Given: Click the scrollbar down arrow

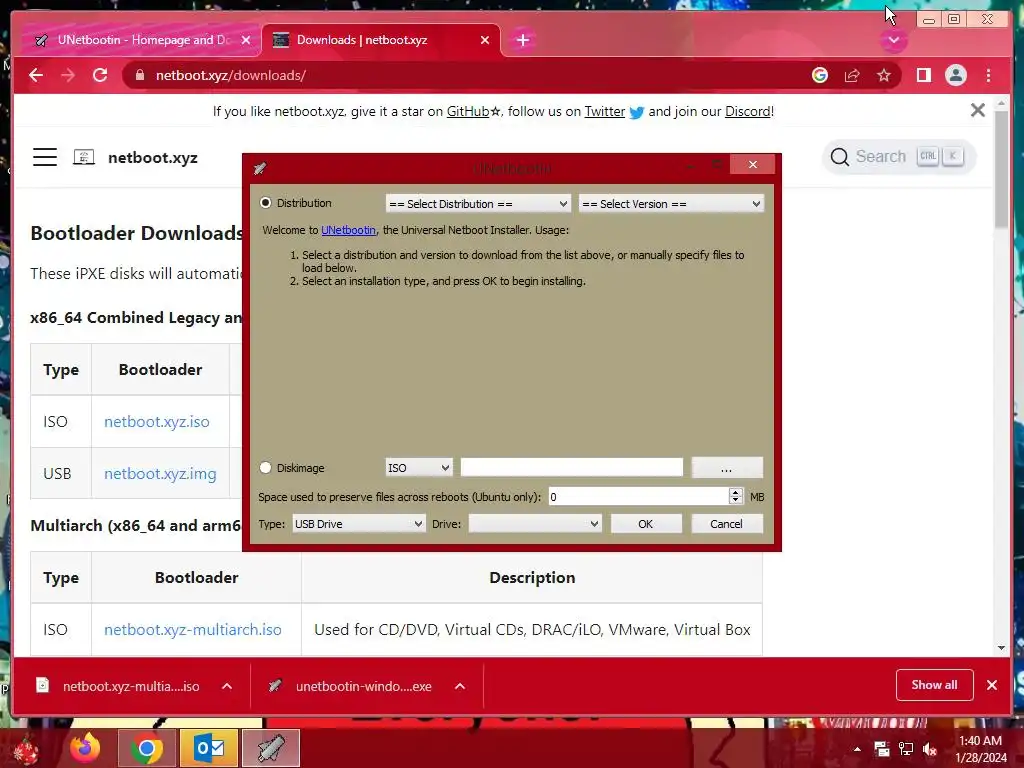Looking at the screenshot, I should (x=1001, y=648).
